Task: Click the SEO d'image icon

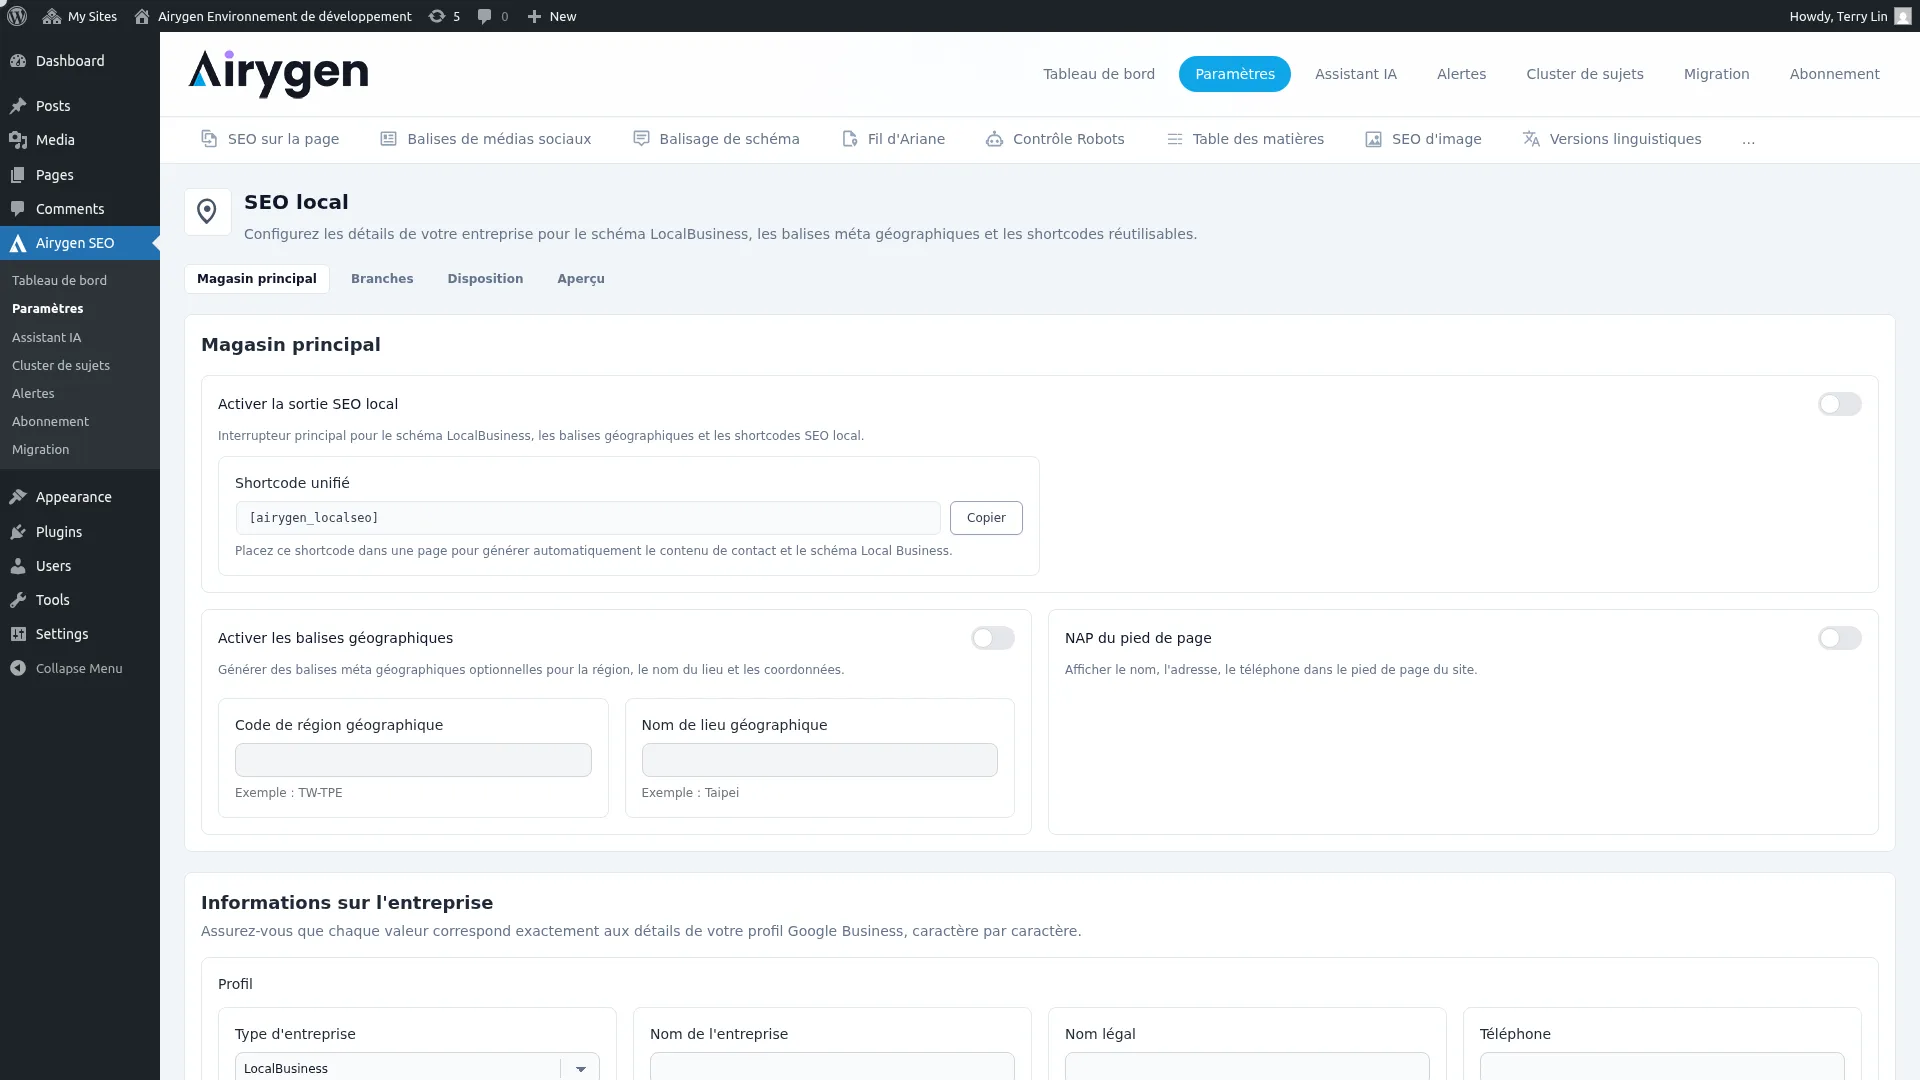Action: (1374, 139)
